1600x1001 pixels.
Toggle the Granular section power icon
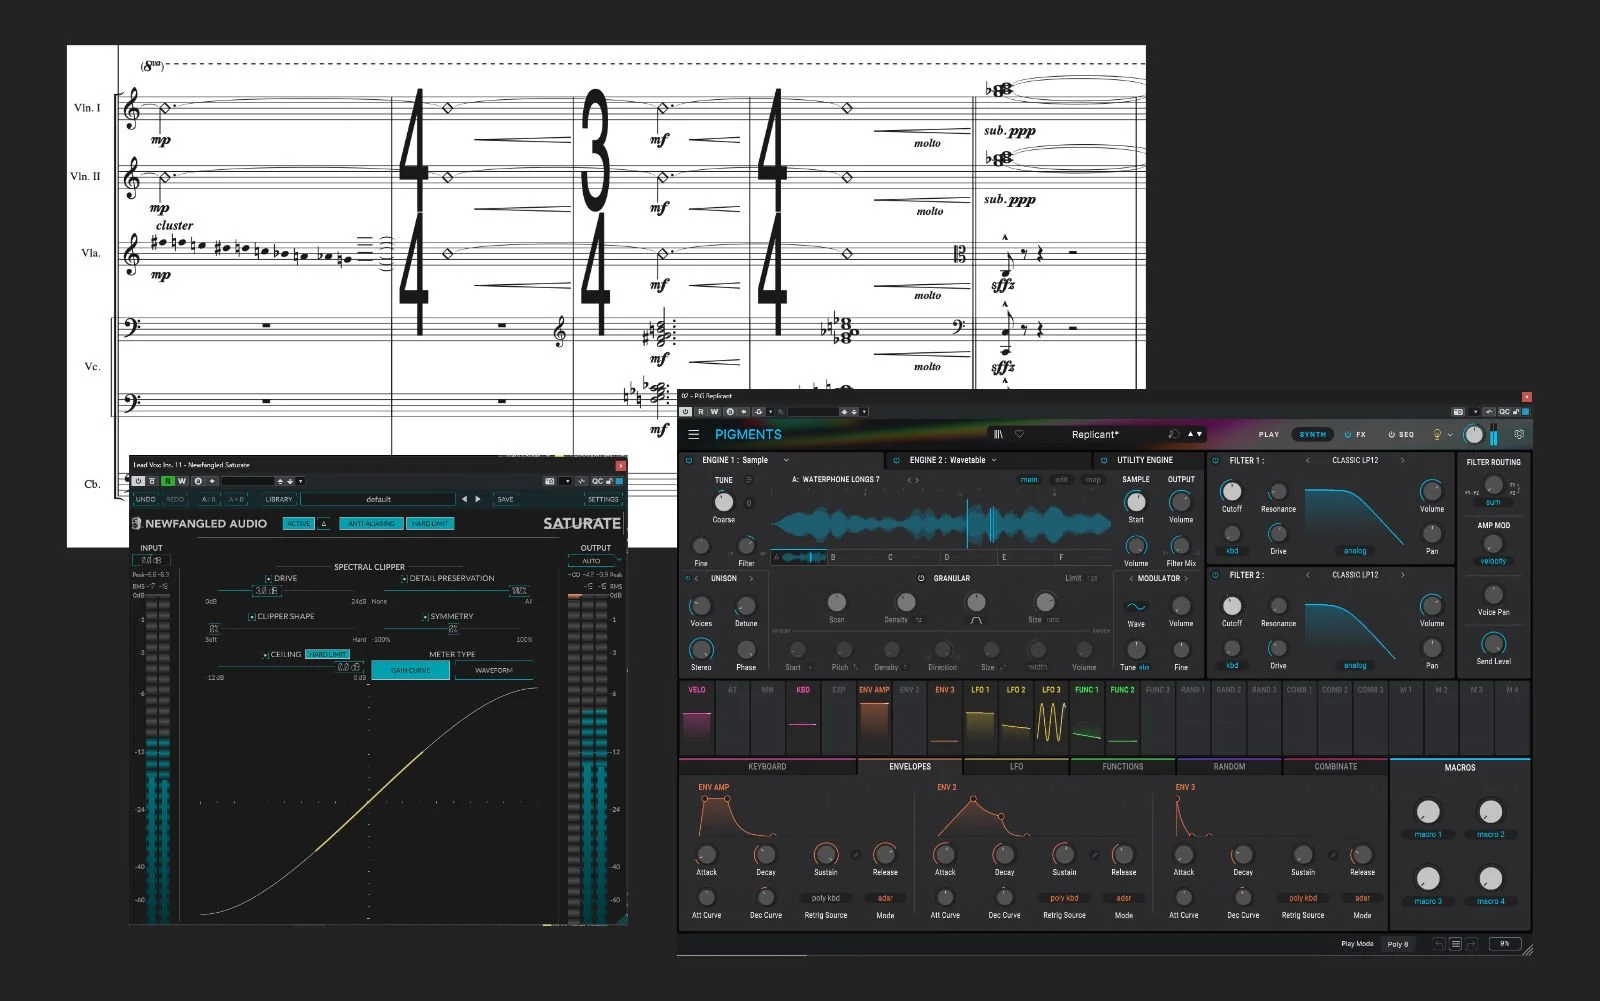point(921,578)
